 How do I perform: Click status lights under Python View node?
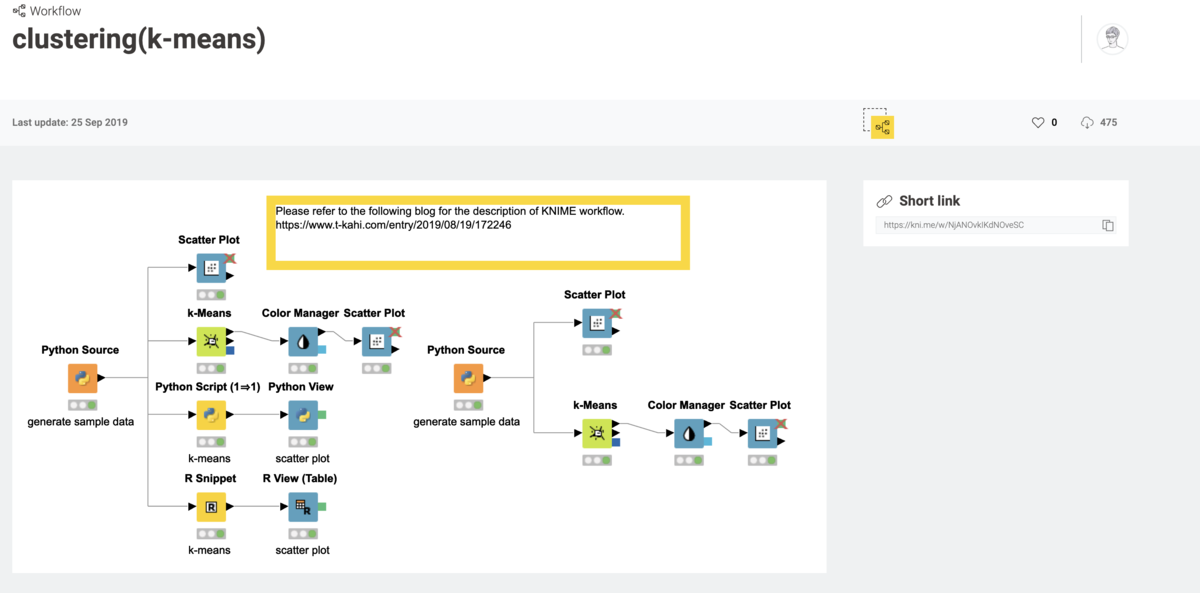pos(303,441)
